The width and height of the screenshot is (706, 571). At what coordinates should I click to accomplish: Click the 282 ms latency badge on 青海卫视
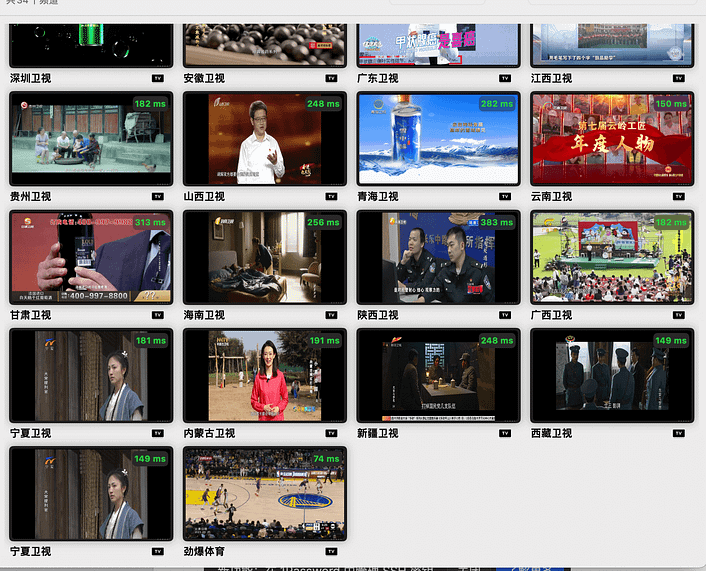(x=496, y=104)
